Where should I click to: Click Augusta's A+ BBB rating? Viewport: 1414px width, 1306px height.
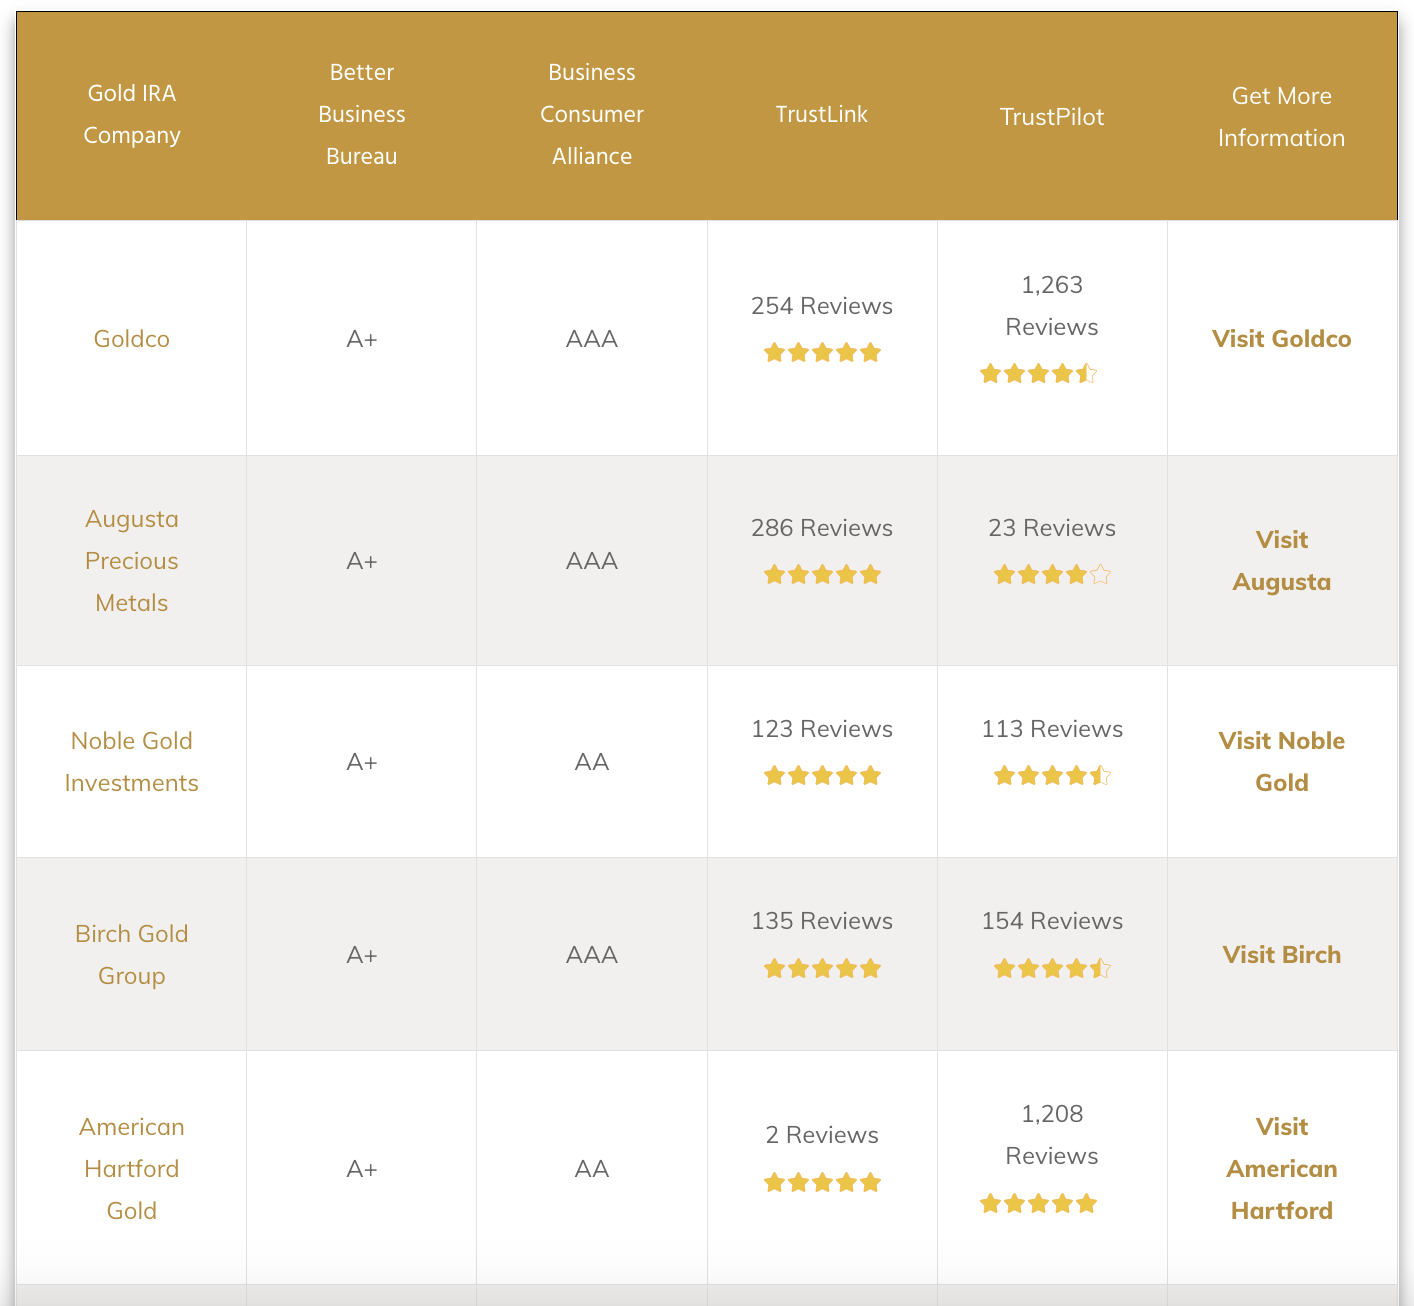coord(362,561)
